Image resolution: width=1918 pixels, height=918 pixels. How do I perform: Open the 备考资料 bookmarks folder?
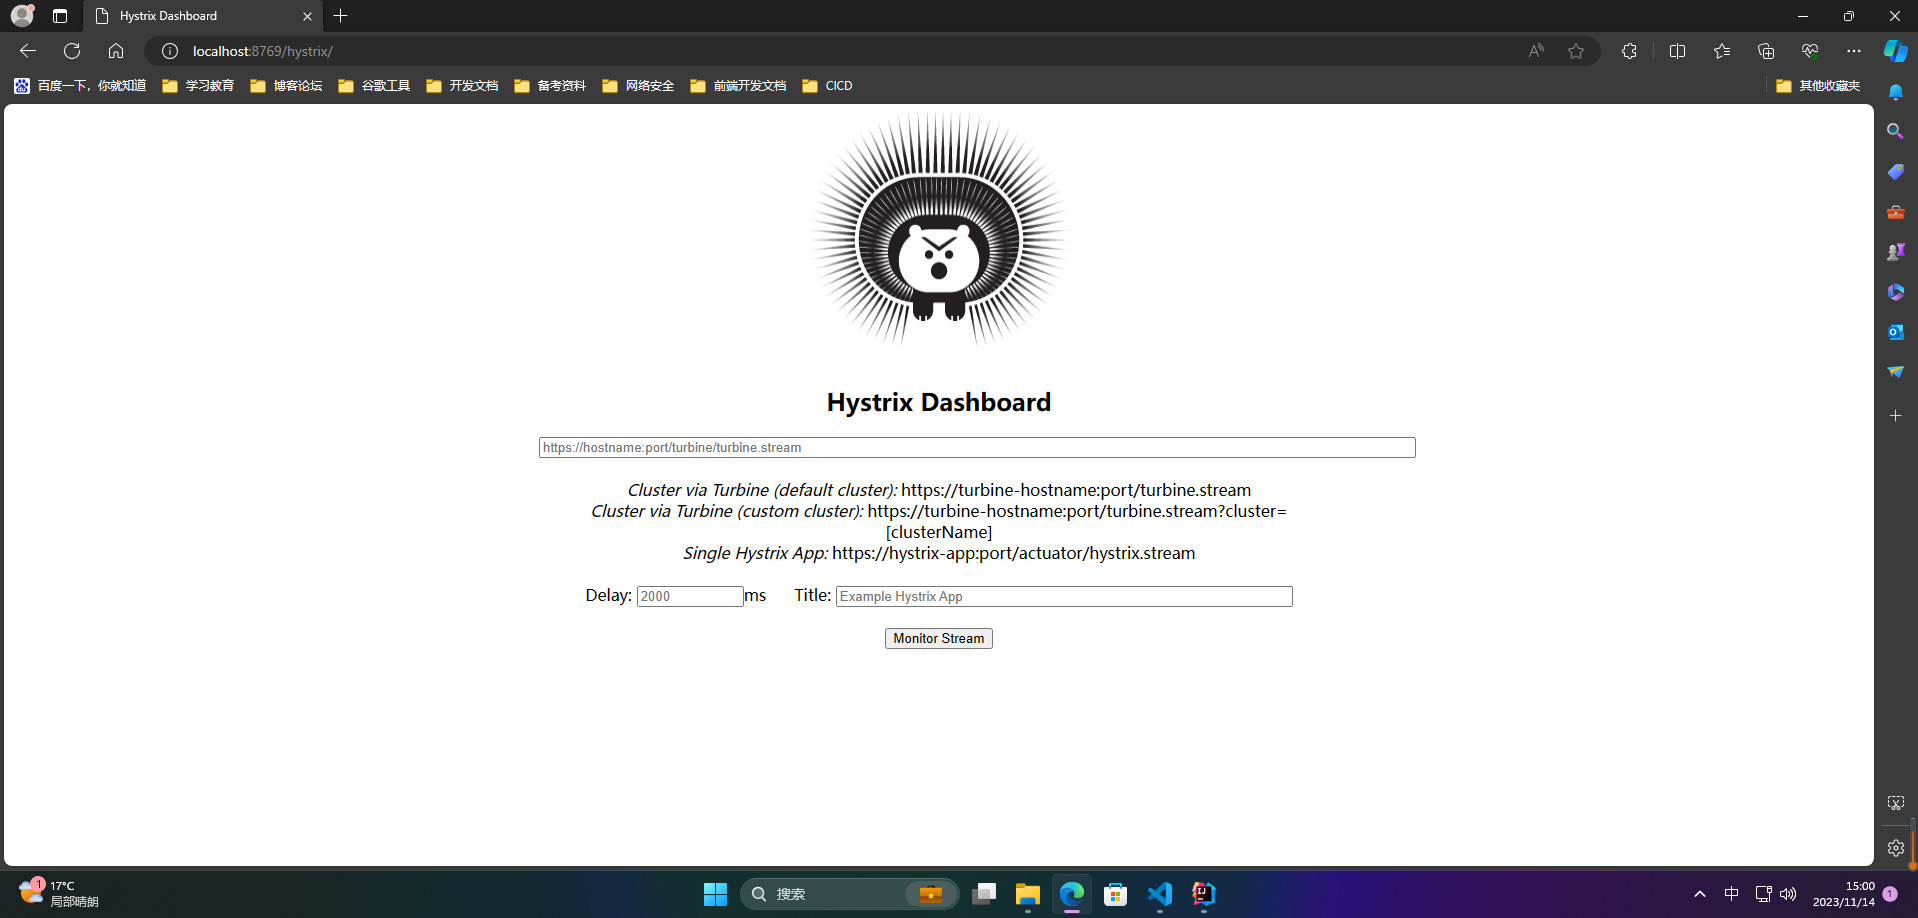[x=550, y=86]
